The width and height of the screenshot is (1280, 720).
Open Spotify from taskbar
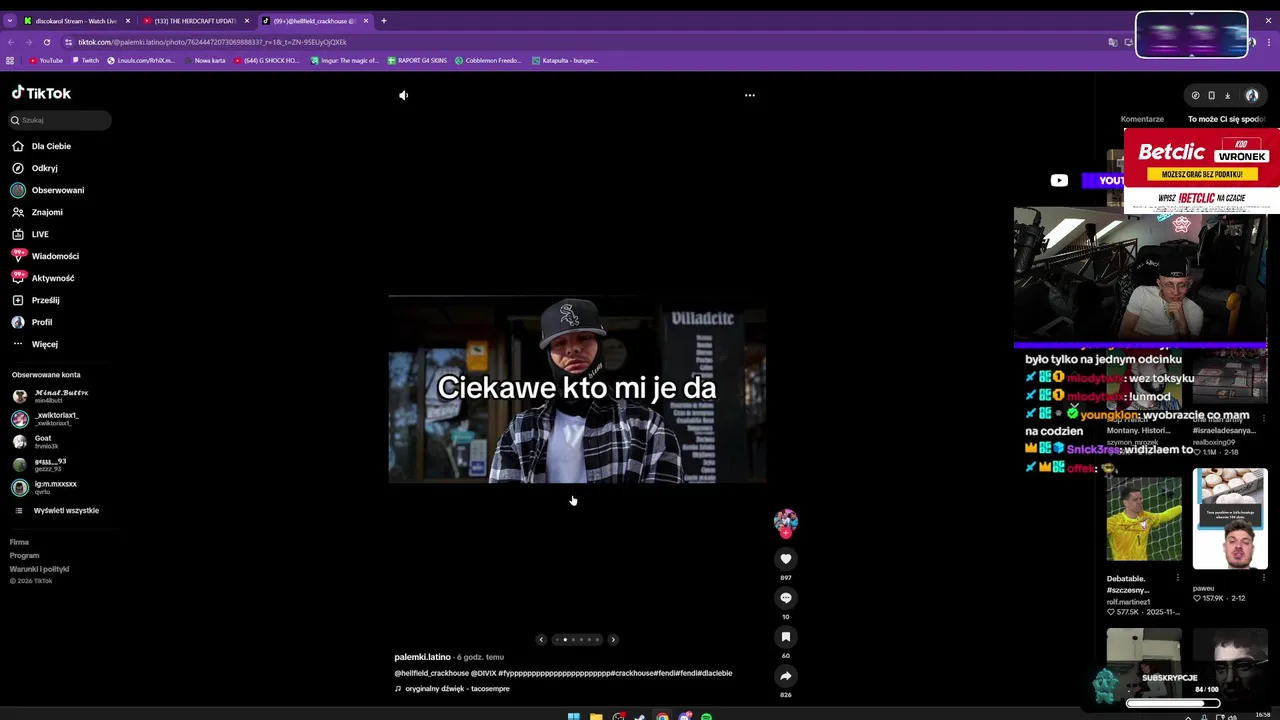point(706,716)
